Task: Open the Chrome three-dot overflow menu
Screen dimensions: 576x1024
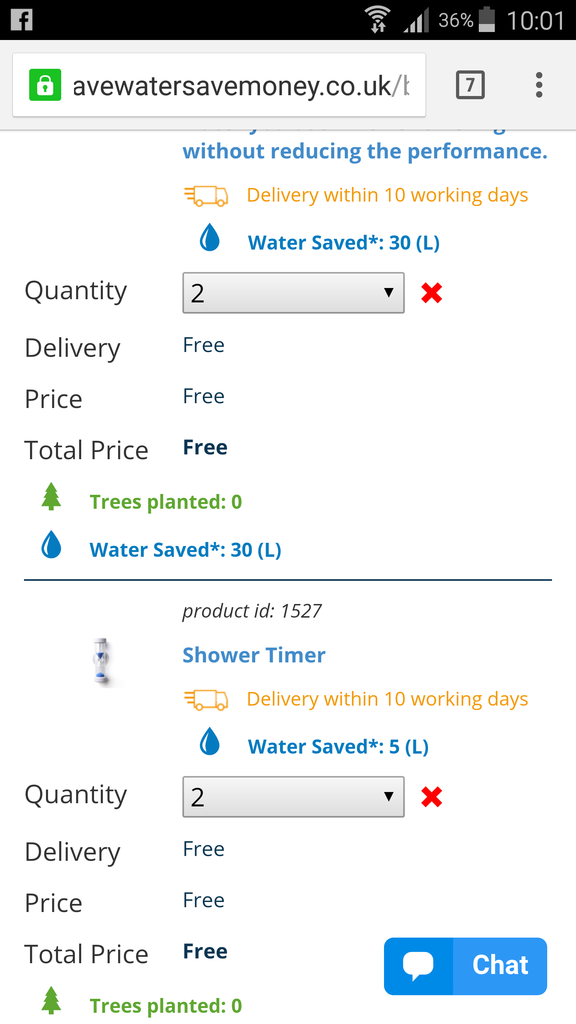Action: [x=539, y=85]
